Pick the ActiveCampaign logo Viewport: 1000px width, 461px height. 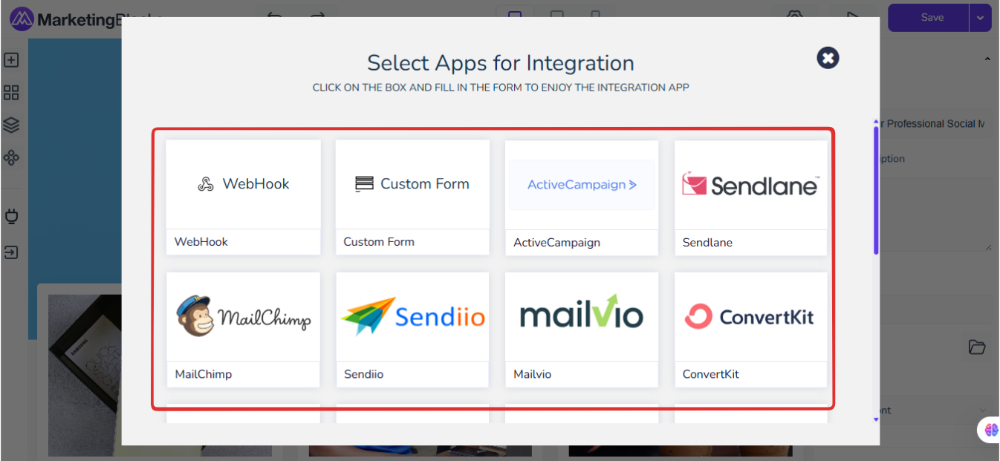(x=582, y=185)
